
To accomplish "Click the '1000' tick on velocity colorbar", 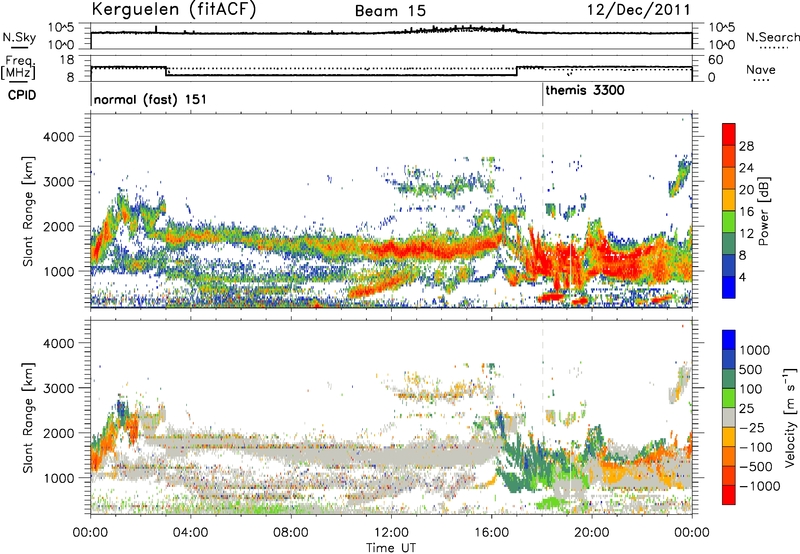I will [x=755, y=350].
